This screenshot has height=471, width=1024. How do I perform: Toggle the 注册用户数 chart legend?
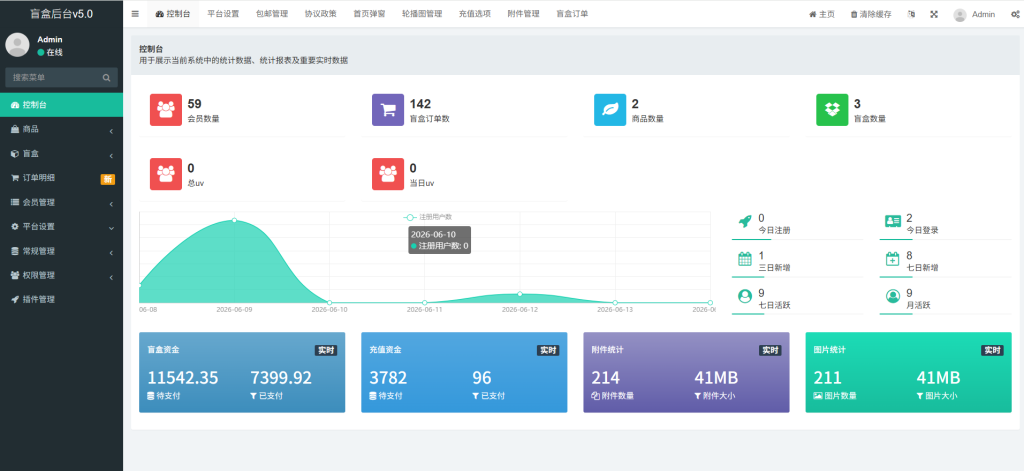428,217
